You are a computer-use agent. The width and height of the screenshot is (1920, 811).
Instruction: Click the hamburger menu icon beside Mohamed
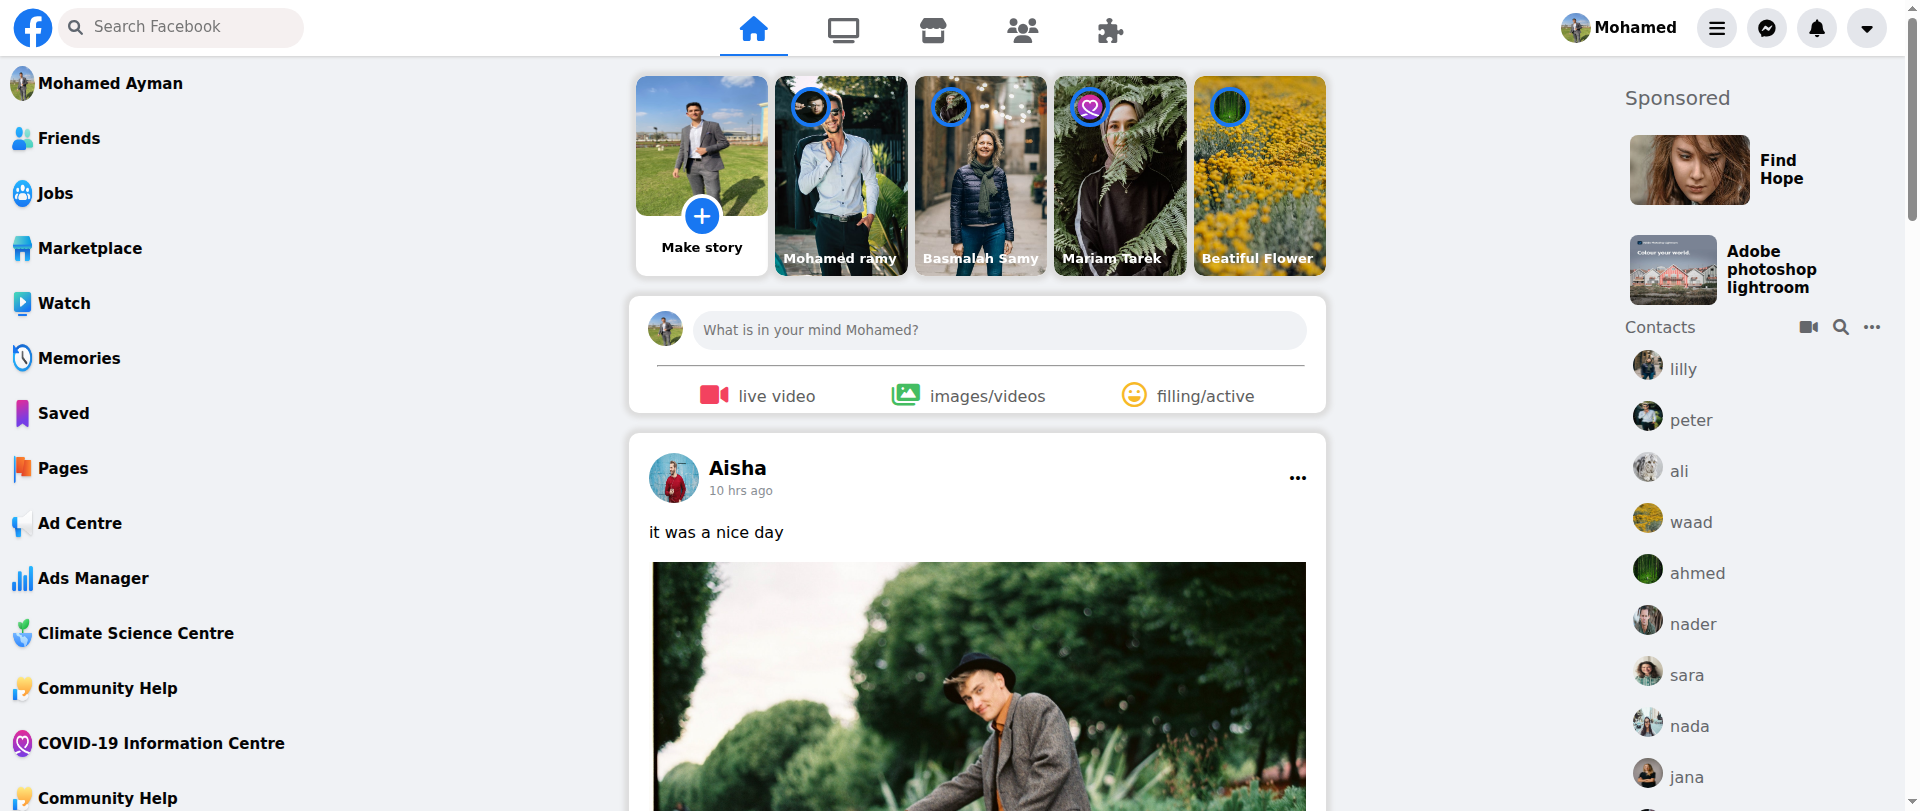(x=1717, y=28)
